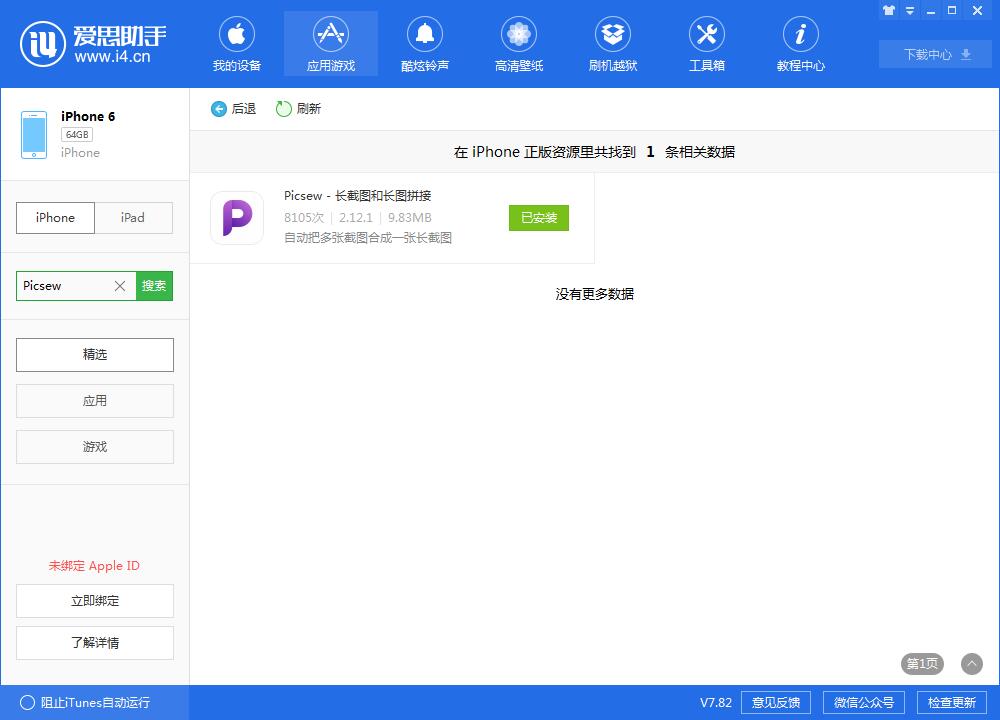This screenshot has width=1000, height=720.
Task: Open the 工具箱 toolbox
Action: coord(706,43)
